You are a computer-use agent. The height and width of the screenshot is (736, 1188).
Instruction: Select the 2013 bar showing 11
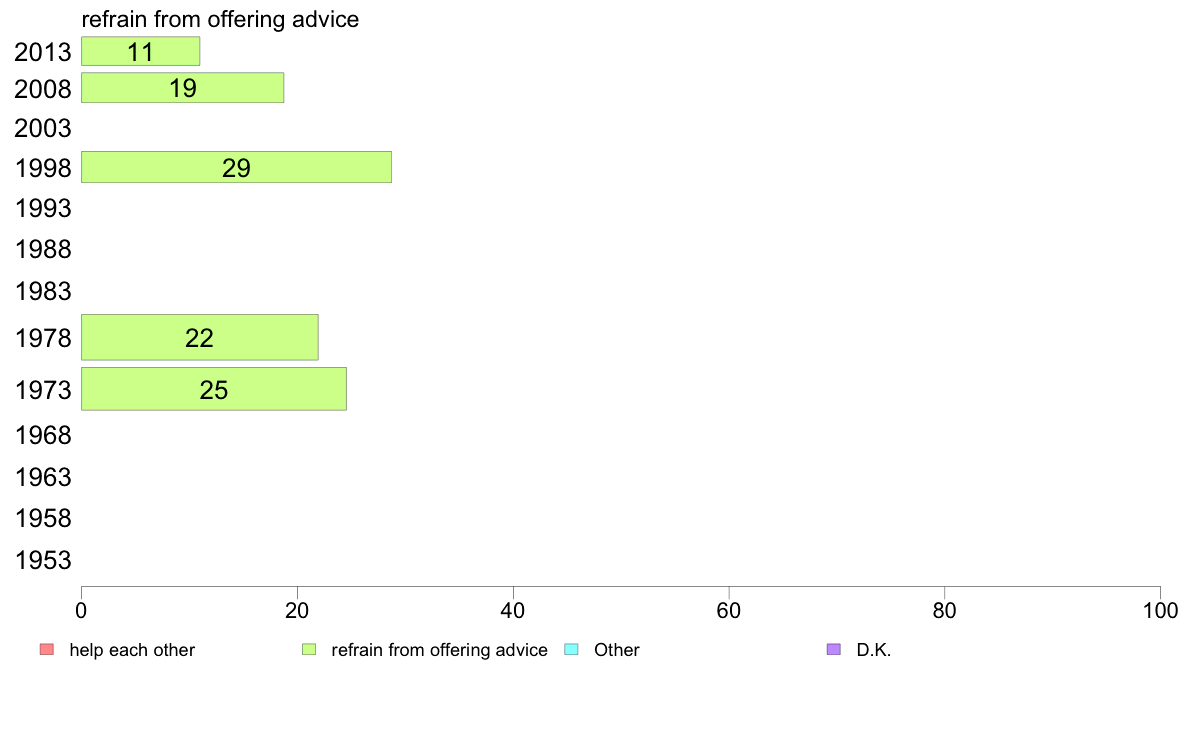click(141, 52)
